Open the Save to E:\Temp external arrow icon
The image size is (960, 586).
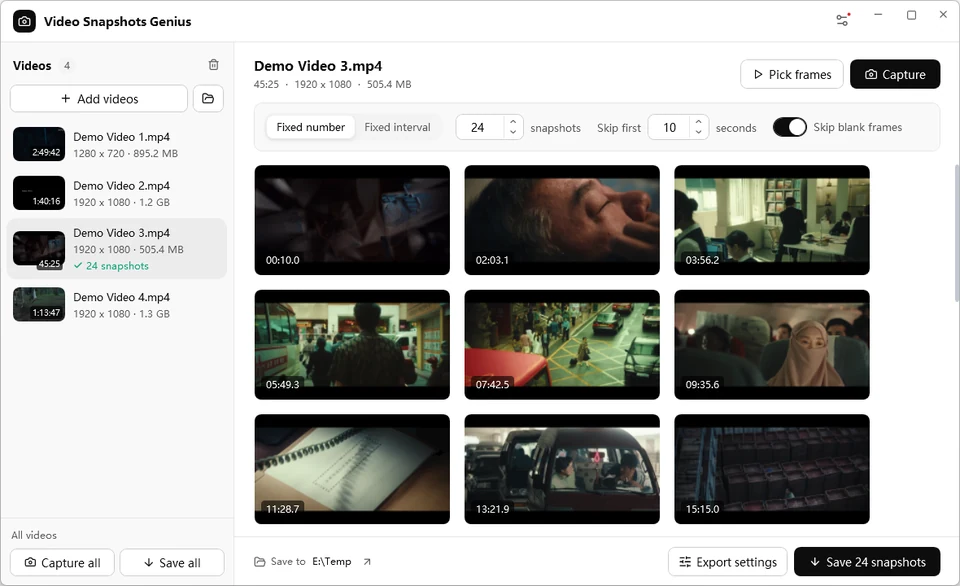(367, 562)
